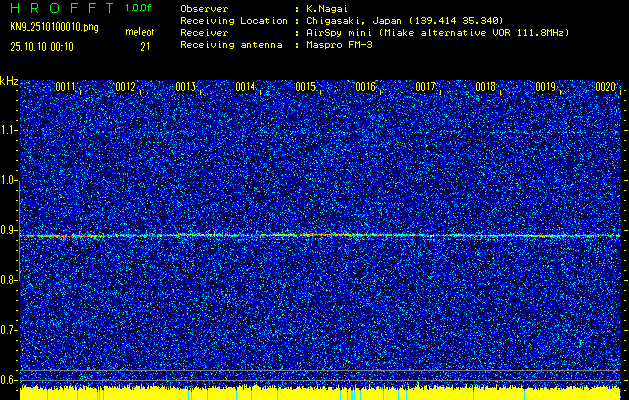Click the 0013 time tick label
629x400 pixels.
pos(186,87)
